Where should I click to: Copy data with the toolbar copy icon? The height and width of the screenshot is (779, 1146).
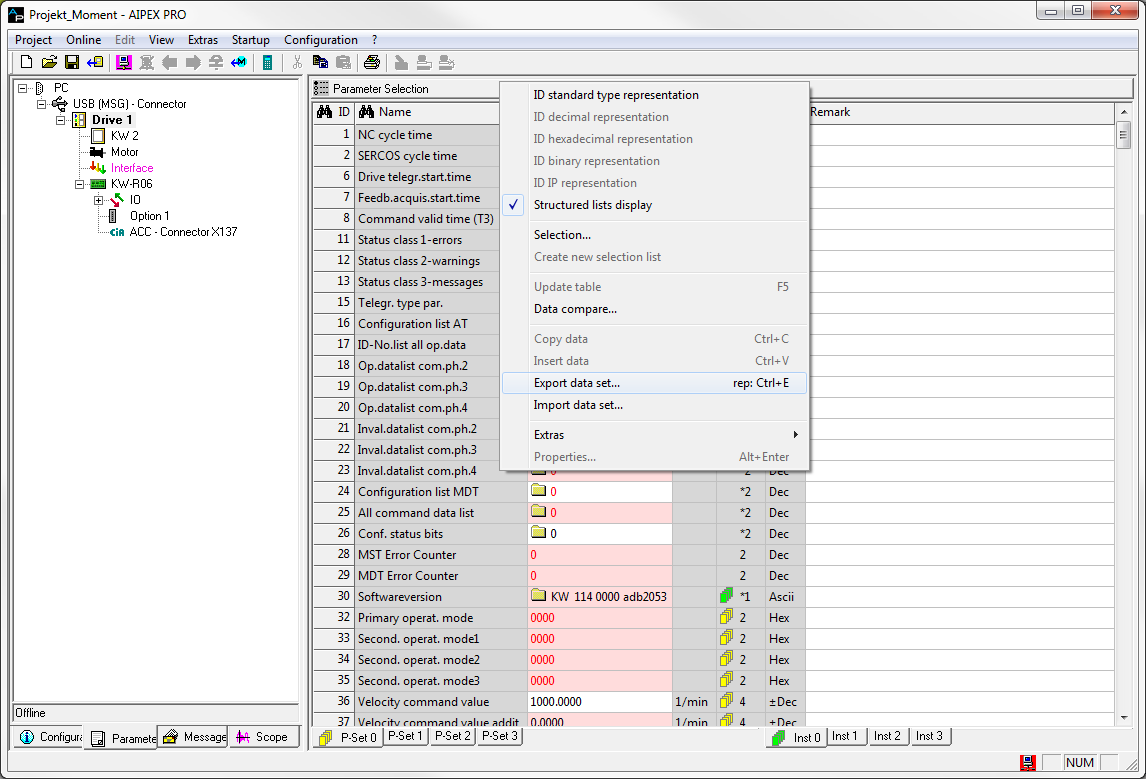pos(321,62)
